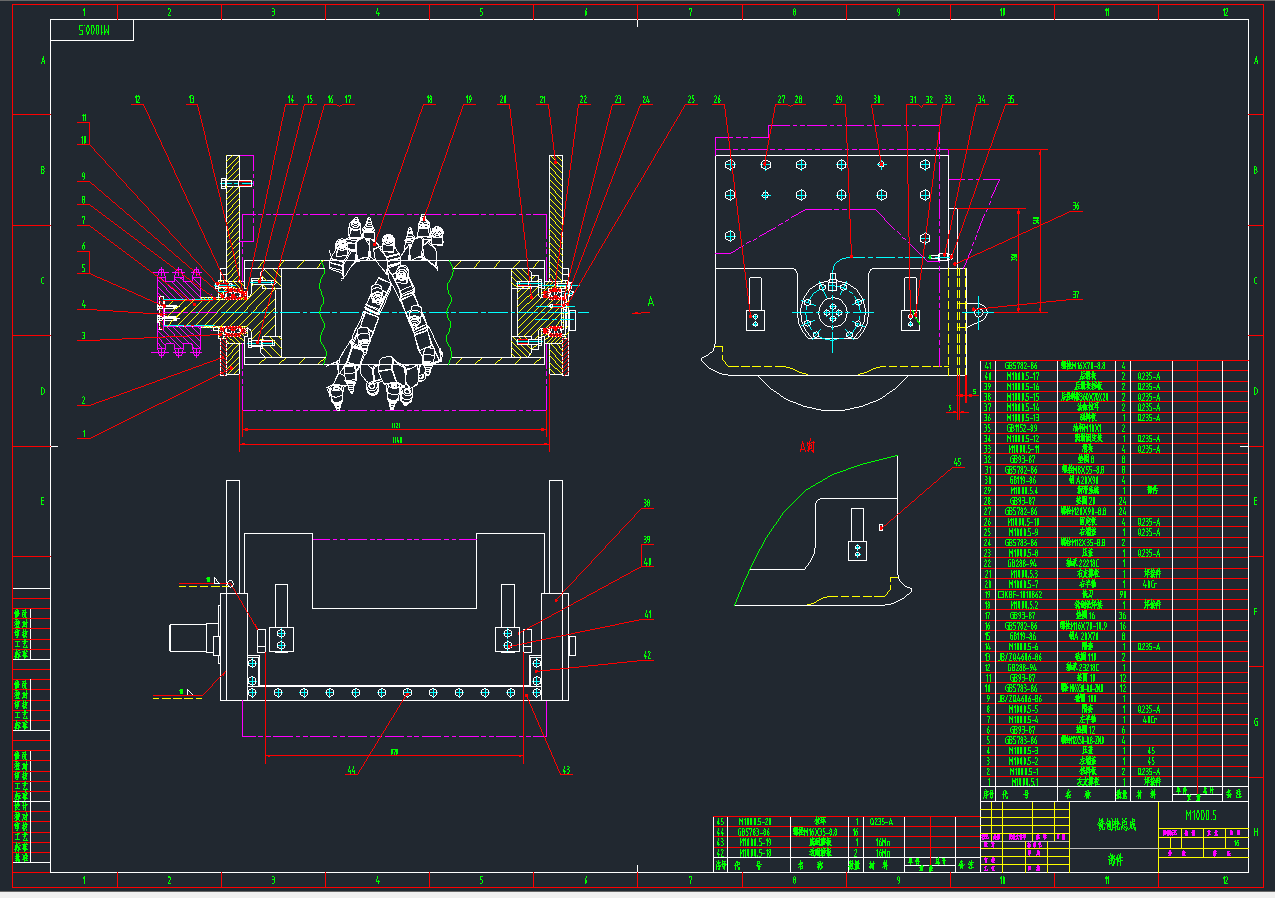Click callout balloon number 4
This screenshot has width=1275, height=898.
click(85, 304)
